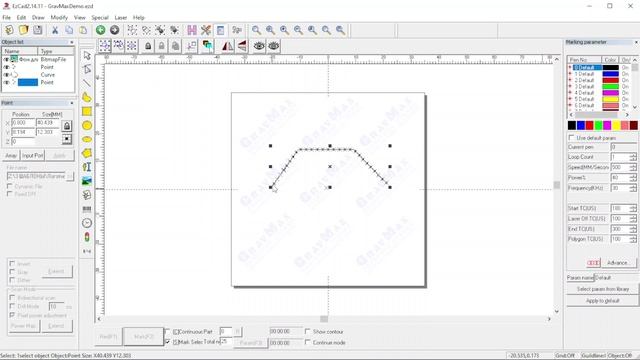Click the Array button

11,156
